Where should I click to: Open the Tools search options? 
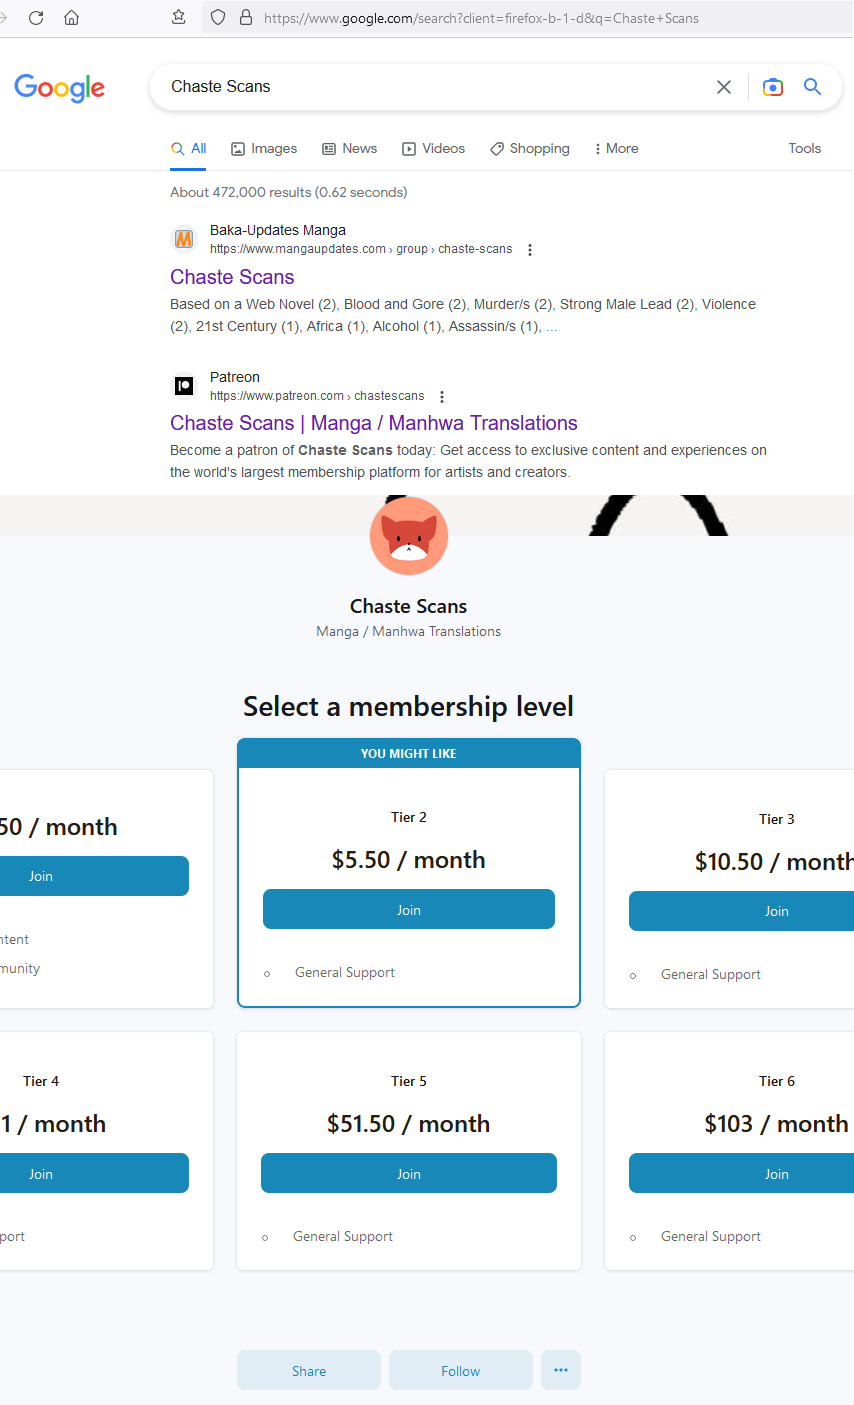804,149
